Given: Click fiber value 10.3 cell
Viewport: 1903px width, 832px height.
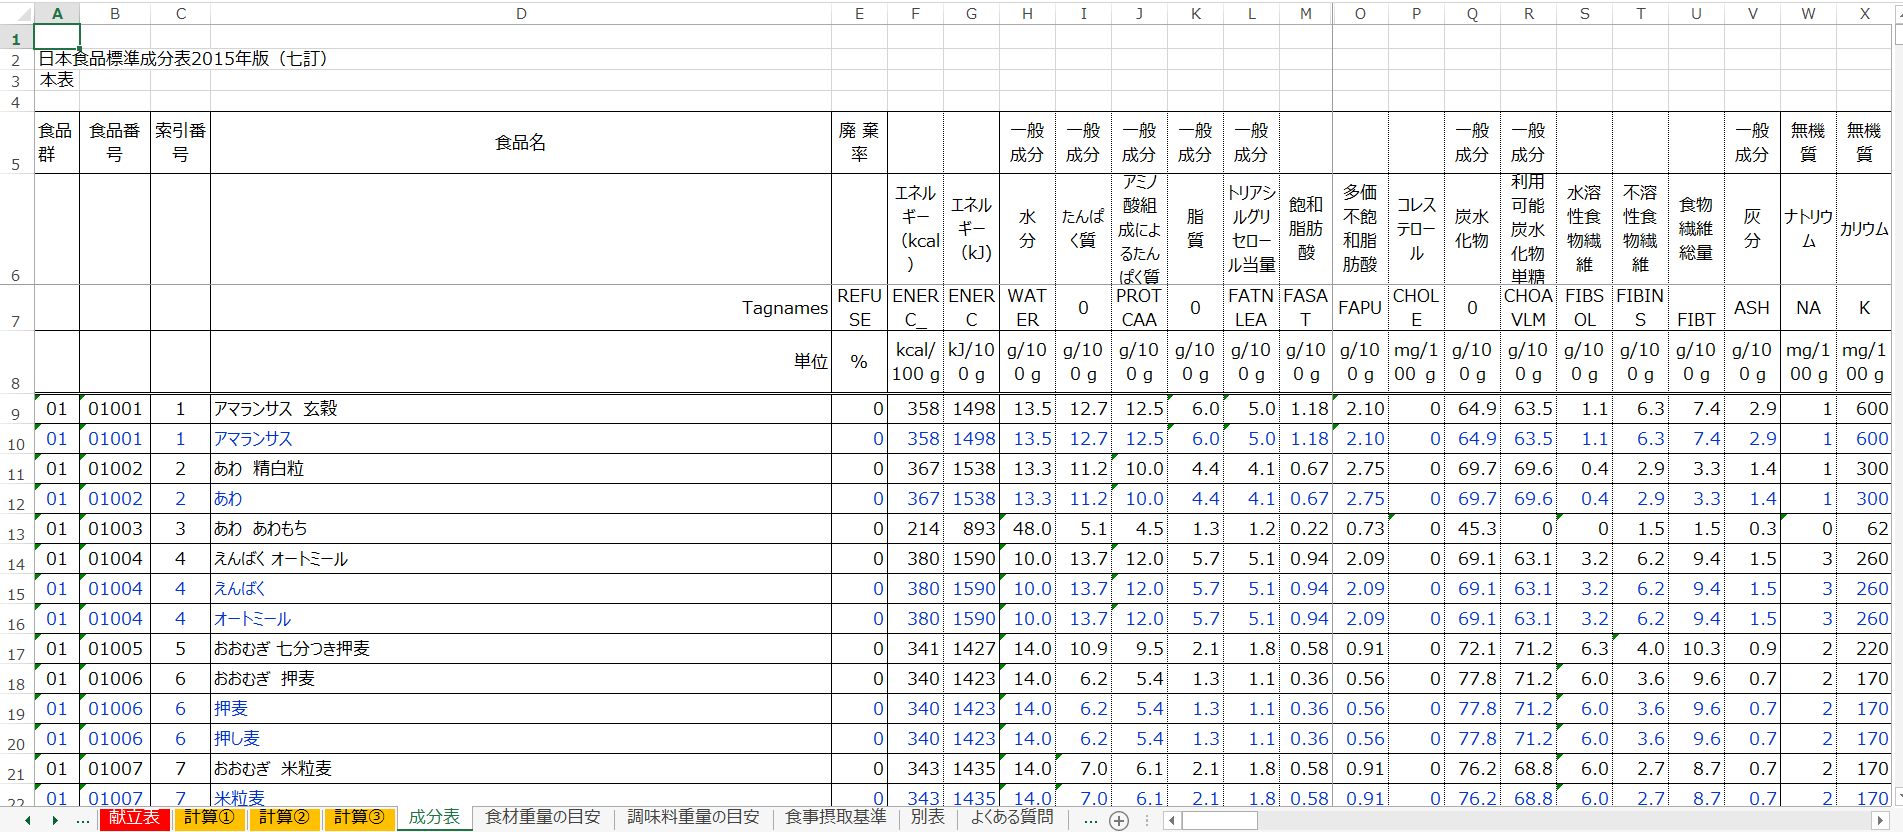Looking at the screenshot, I should 1696,649.
